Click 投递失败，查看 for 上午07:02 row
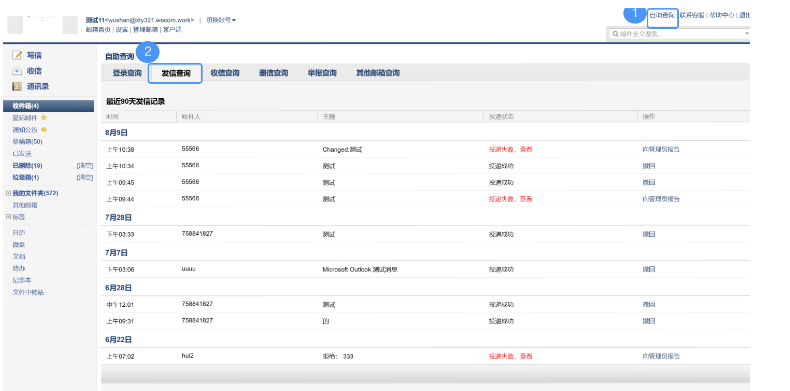Image resolution: width=790 pixels, height=391 pixels. 510,356
